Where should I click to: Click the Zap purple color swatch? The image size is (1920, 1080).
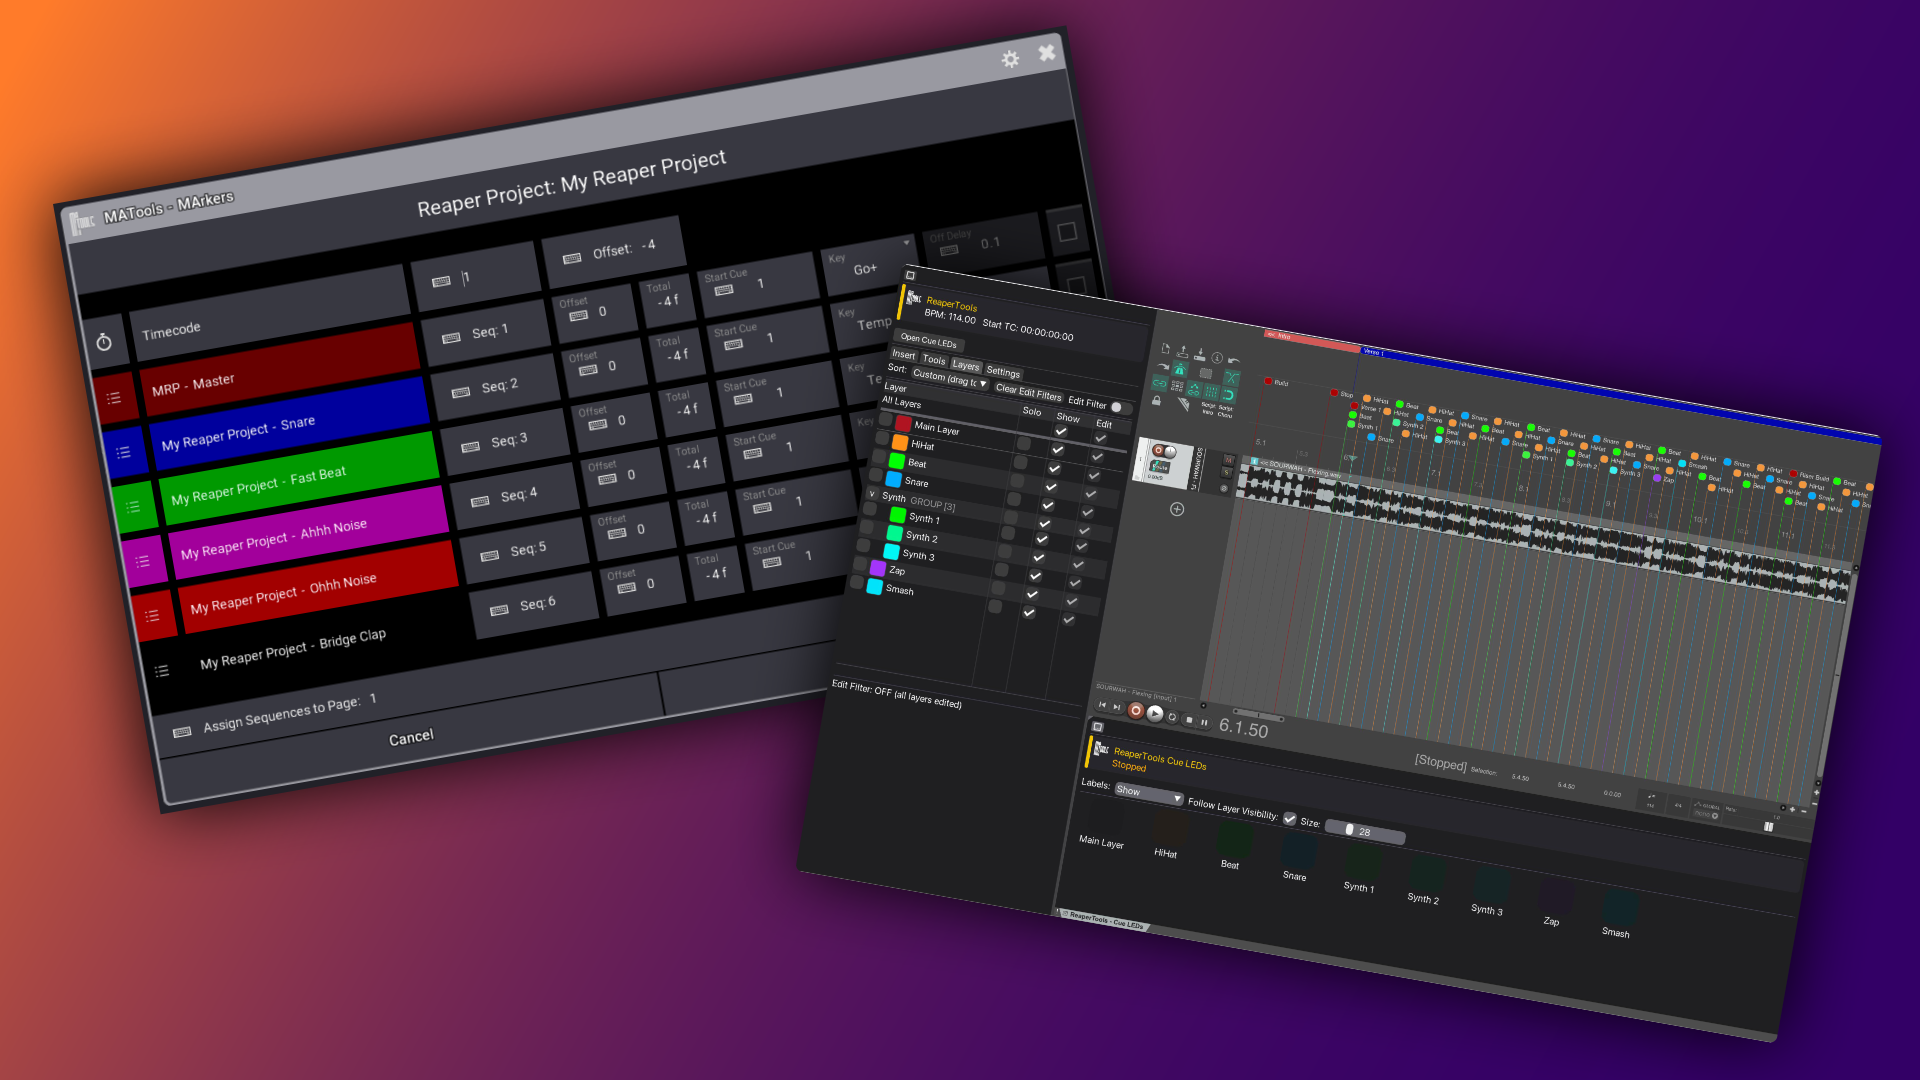point(878,568)
